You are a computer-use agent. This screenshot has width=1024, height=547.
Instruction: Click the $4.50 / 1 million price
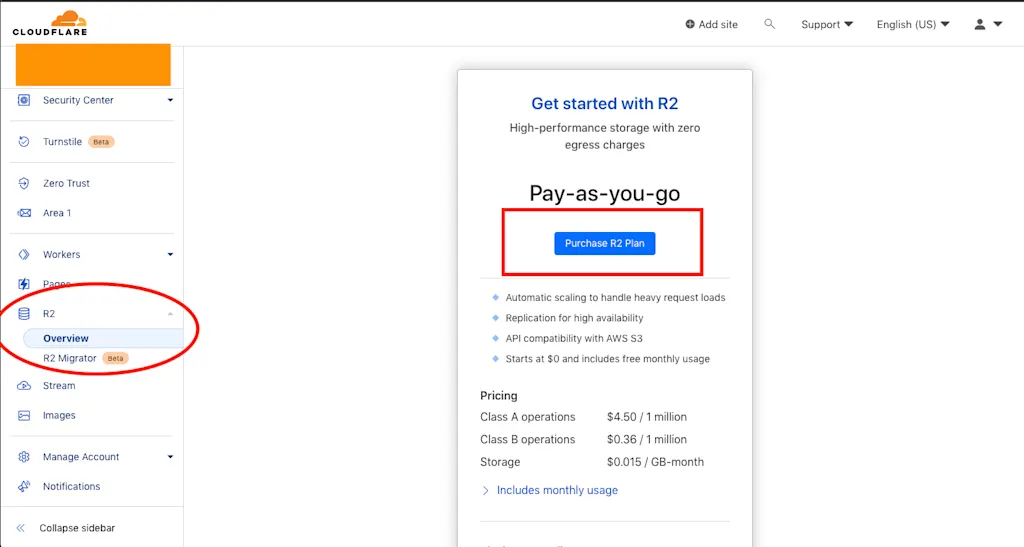coord(647,417)
